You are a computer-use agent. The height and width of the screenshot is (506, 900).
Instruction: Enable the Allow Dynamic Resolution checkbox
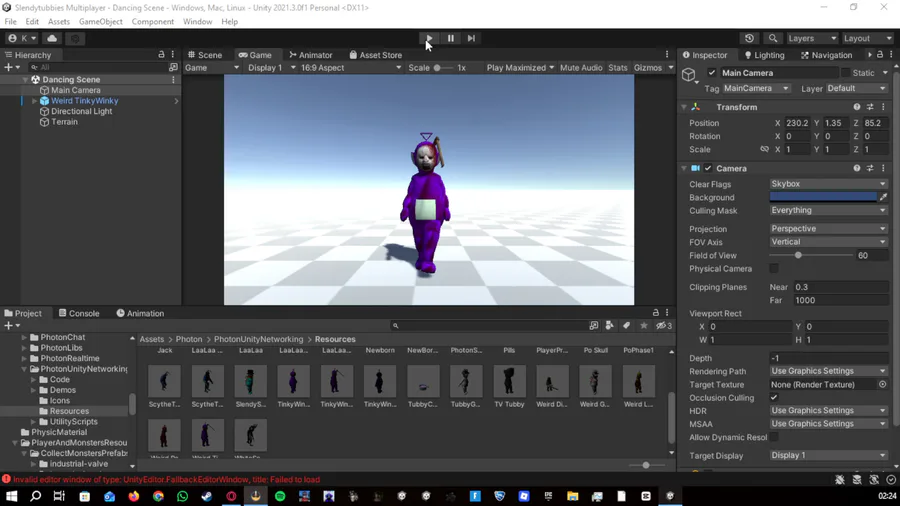(774, 437)
